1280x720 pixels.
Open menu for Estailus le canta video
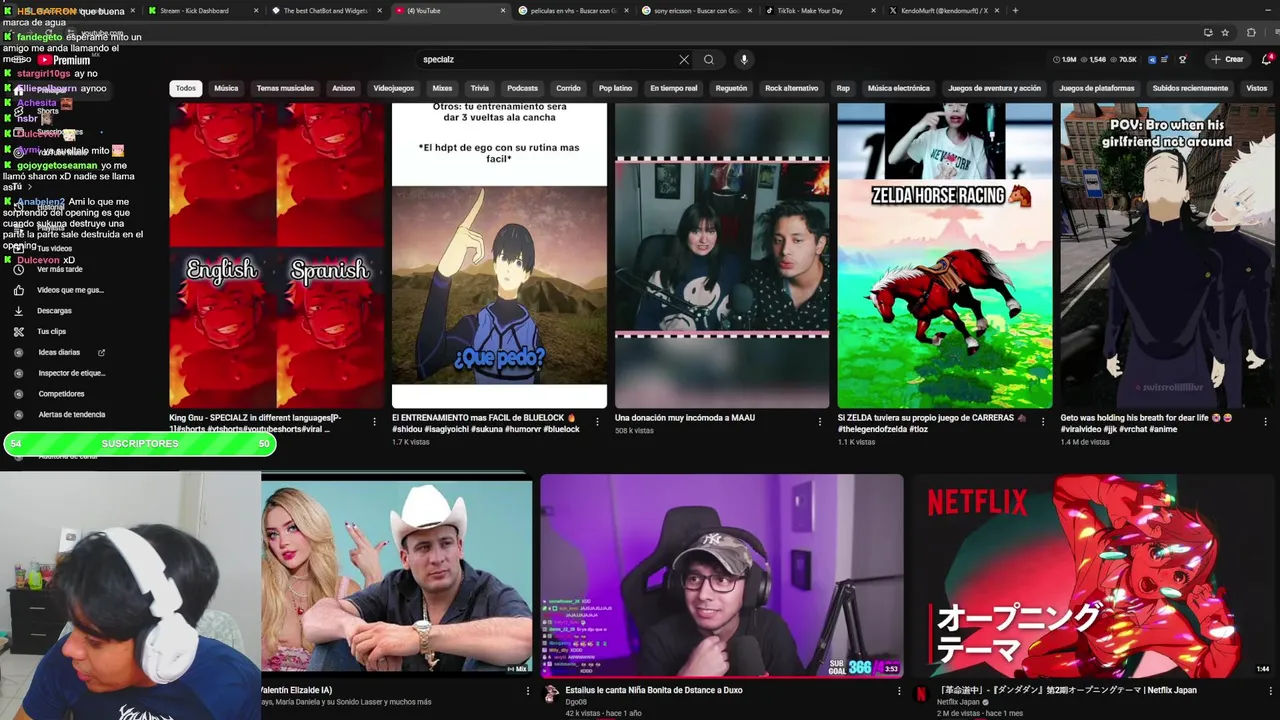tap(899, 691)
